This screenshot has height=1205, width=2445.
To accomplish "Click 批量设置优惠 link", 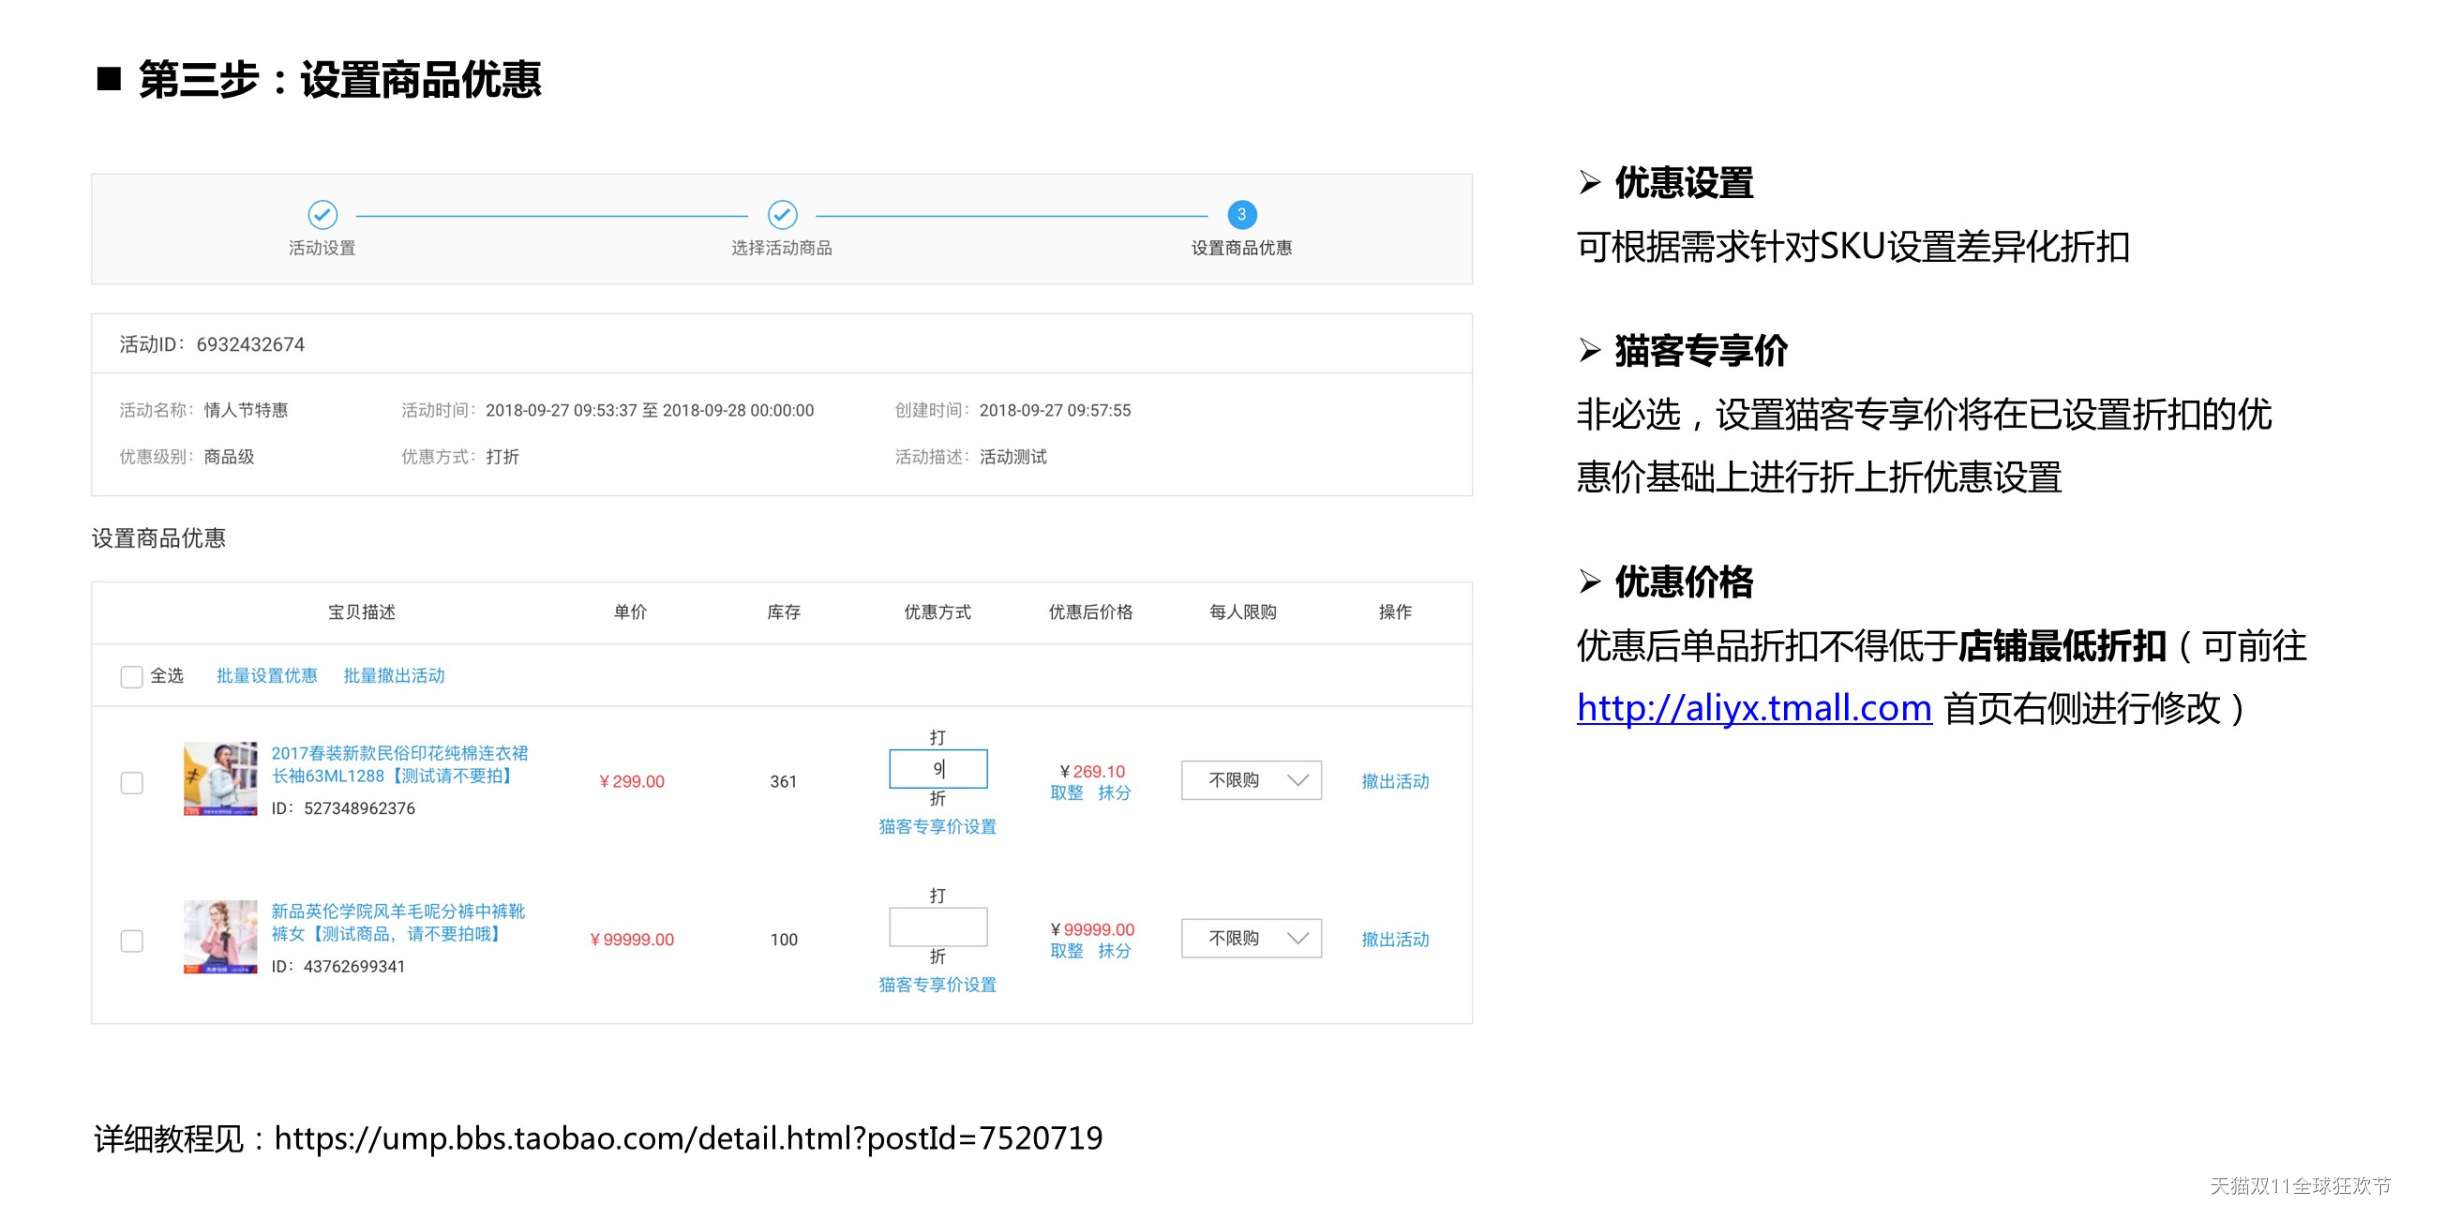I will tap(266, 676).
